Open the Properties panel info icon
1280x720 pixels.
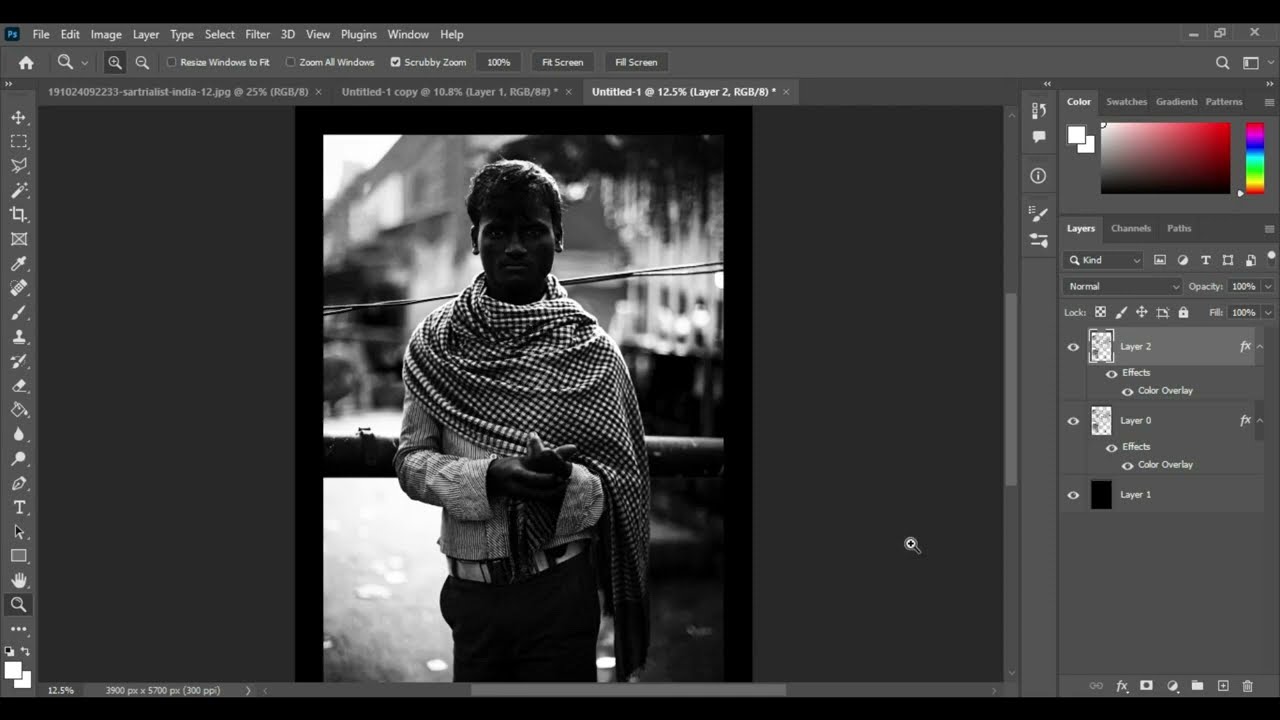[x=1038, y=176]
